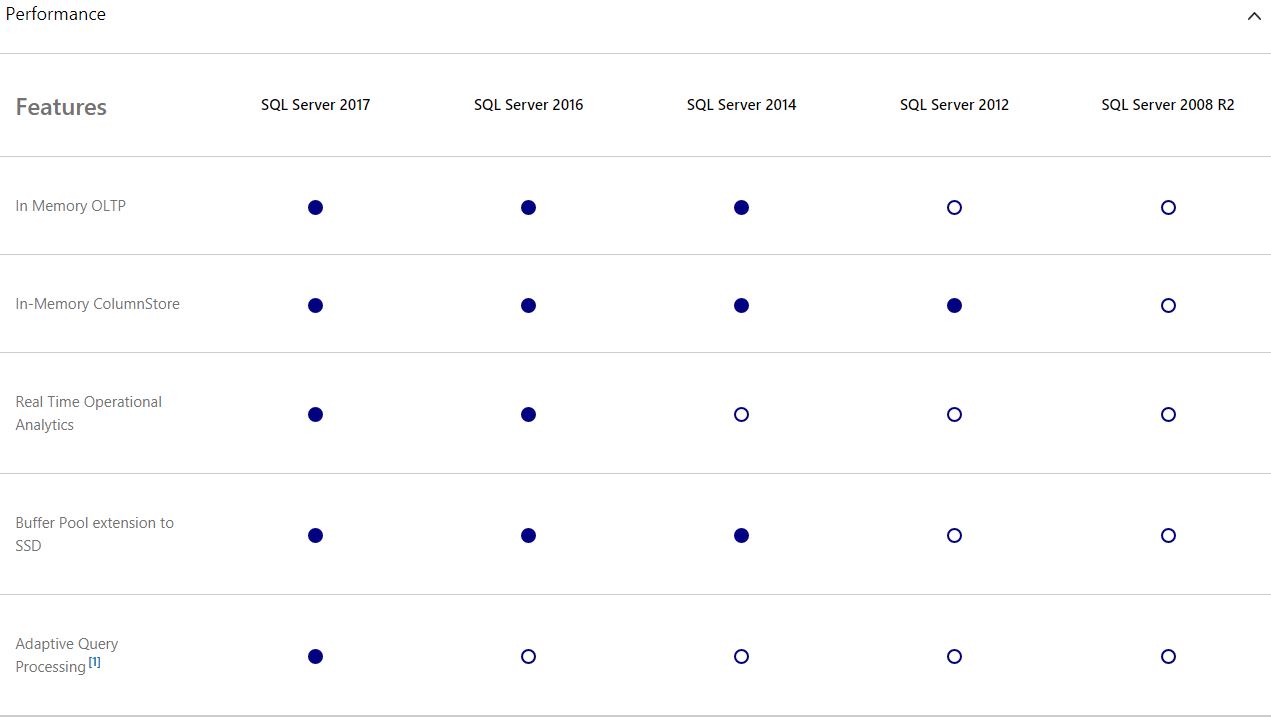The height and width of the screenshot is (718, 1271).
Task: Toggle the In Memory OLTP circle for SQL Server 2012
Action: tap(954, 207)
